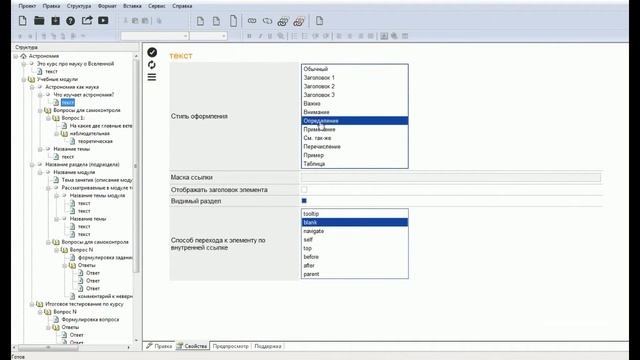Viewport: 640px width, 360px height.
Task: Select 'Заголовок 1' style
Action: point(355,78)
